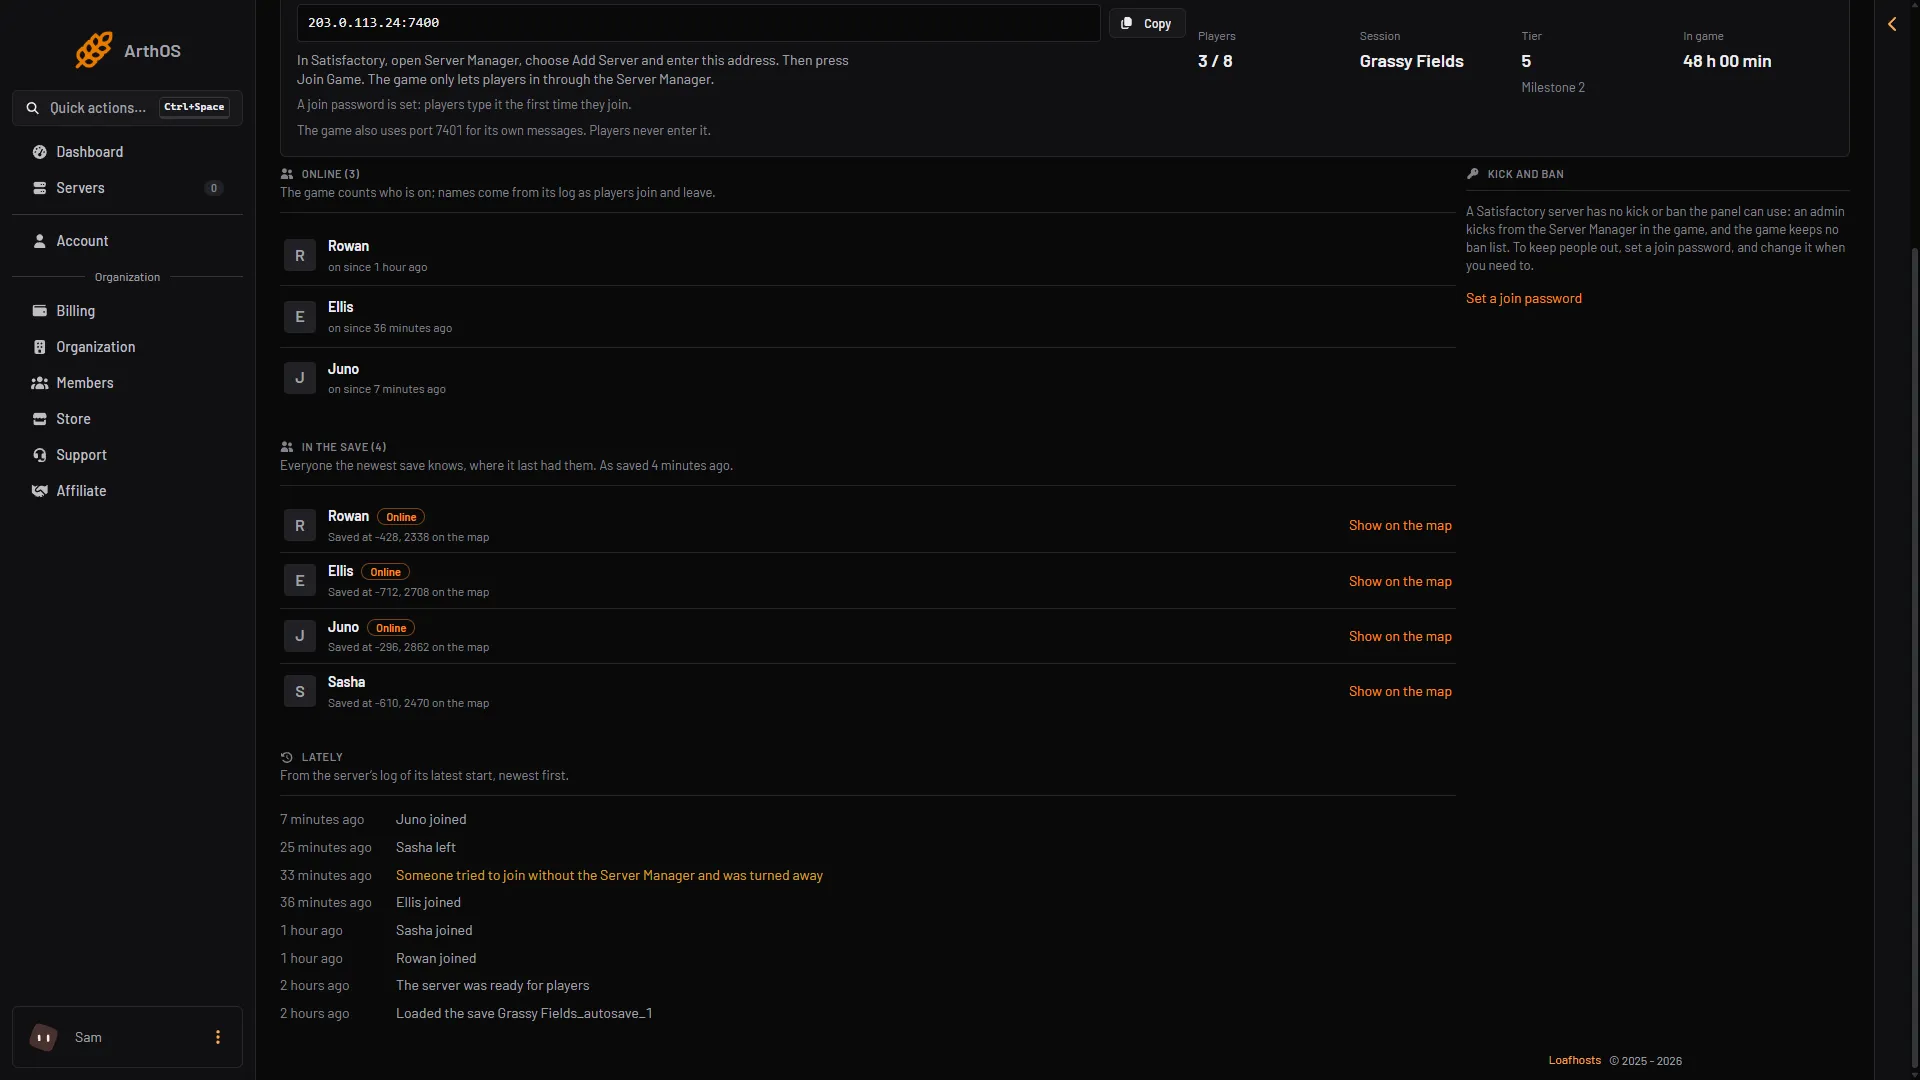Click the R avatar of Rowan in Online list

pos(300,256)
